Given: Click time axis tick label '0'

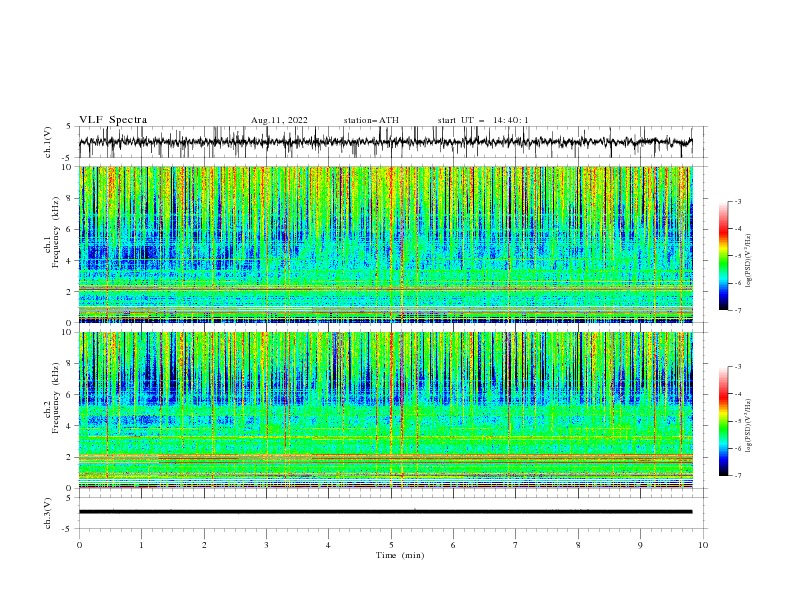Looking at the screenshot, I should click(x=79, y=545).
